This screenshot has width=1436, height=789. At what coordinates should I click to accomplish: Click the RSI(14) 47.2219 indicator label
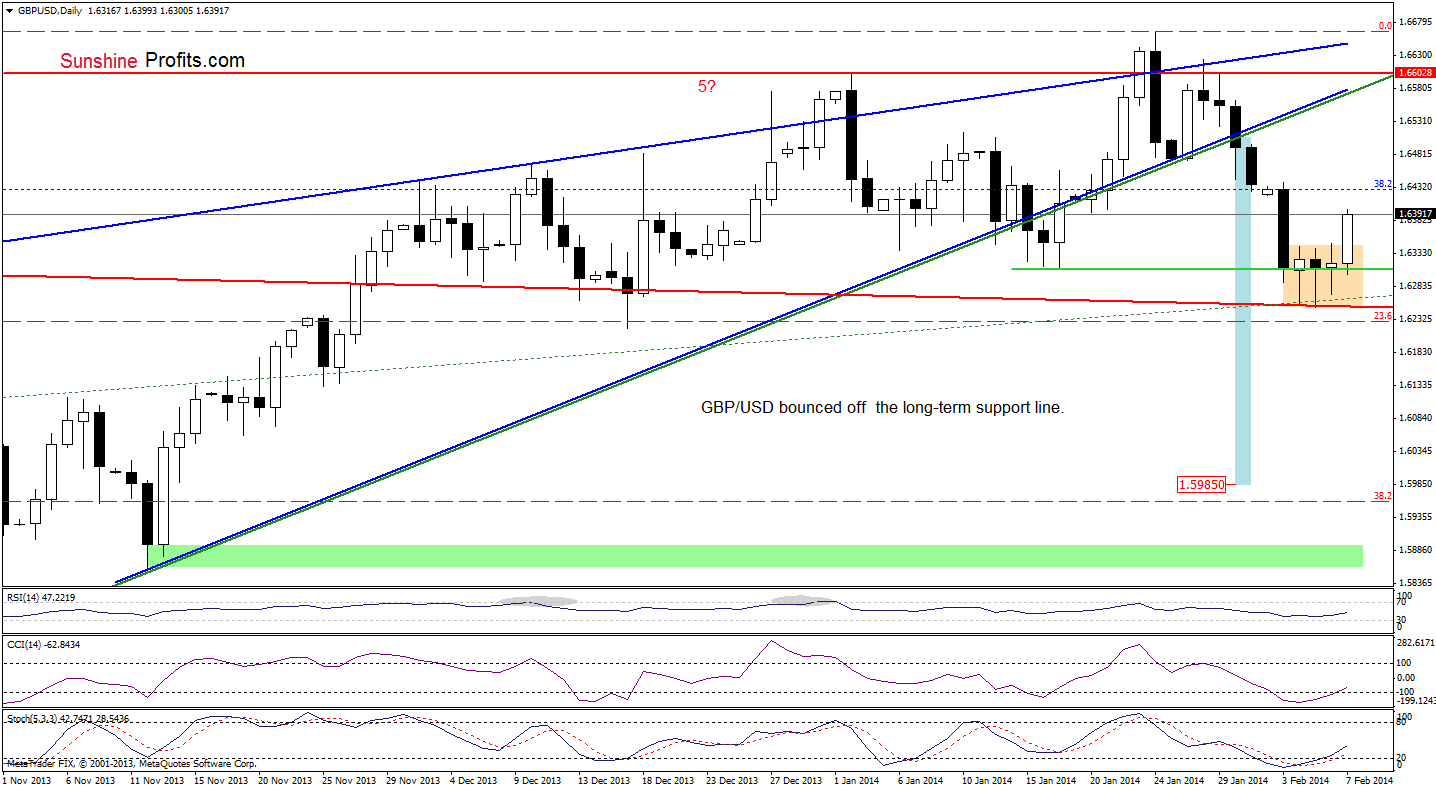click(40, 597)
